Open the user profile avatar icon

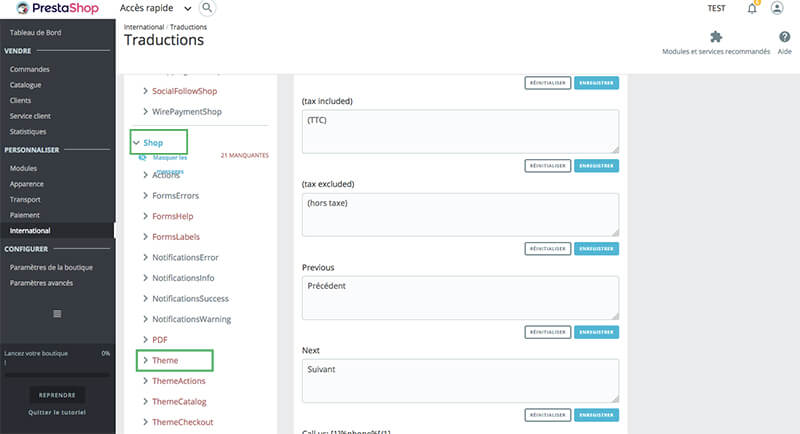coord(777,8)
